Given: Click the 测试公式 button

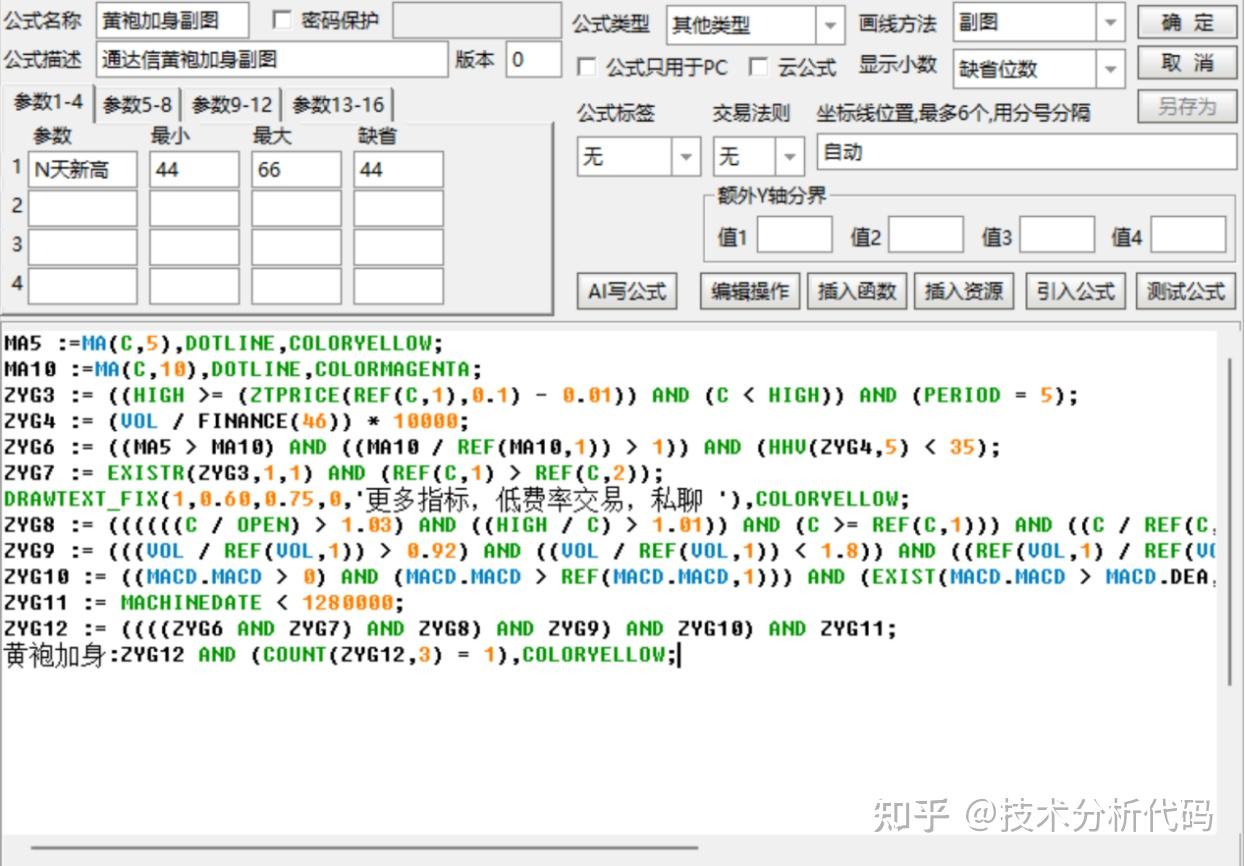Looking at the screenshot, I should (x=1186, y=291).
